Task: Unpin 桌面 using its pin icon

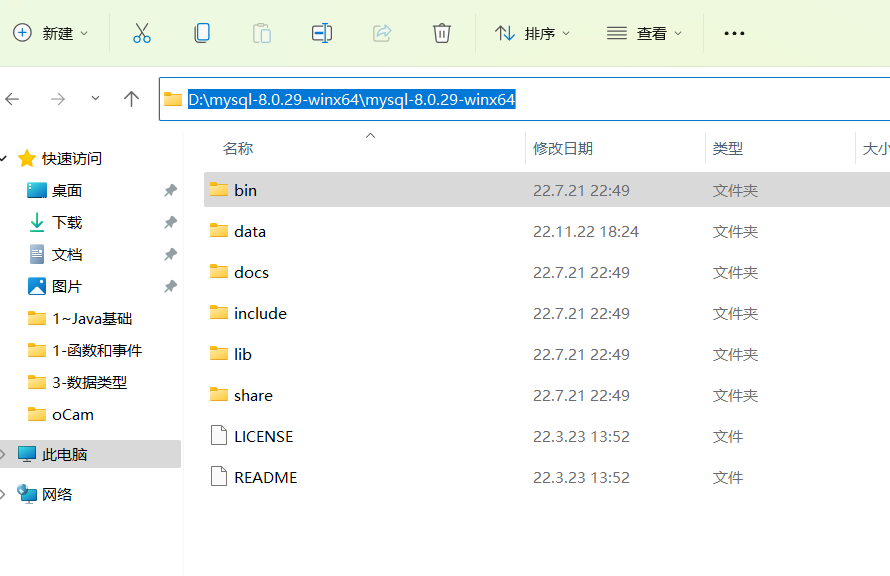Action: point(170,190)
